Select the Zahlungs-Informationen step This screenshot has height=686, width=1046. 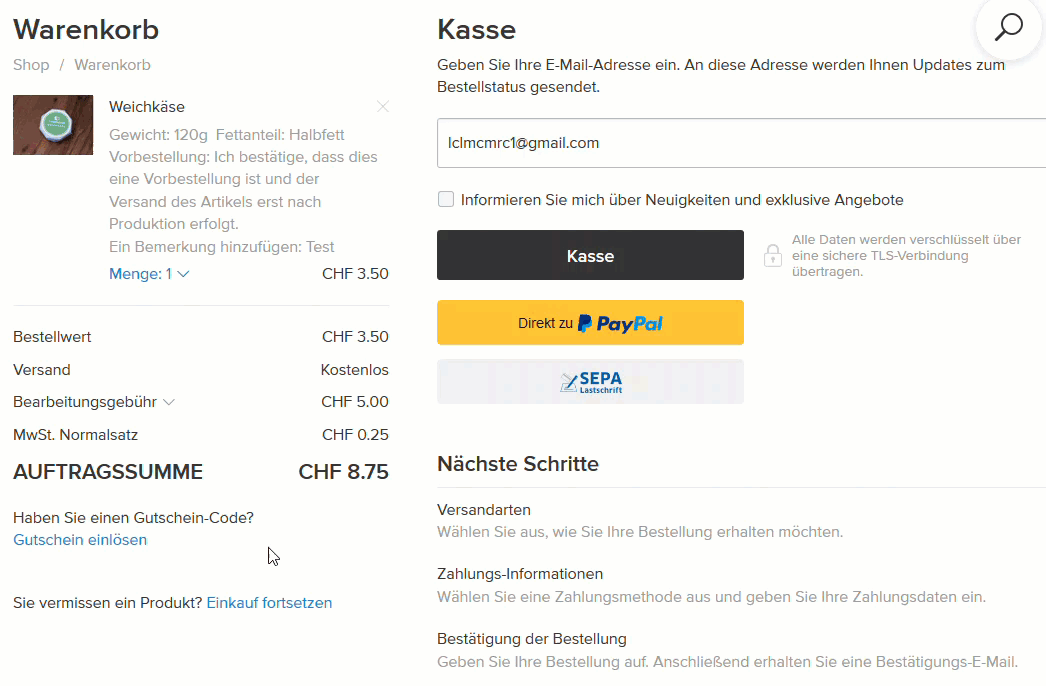point(520,574)
